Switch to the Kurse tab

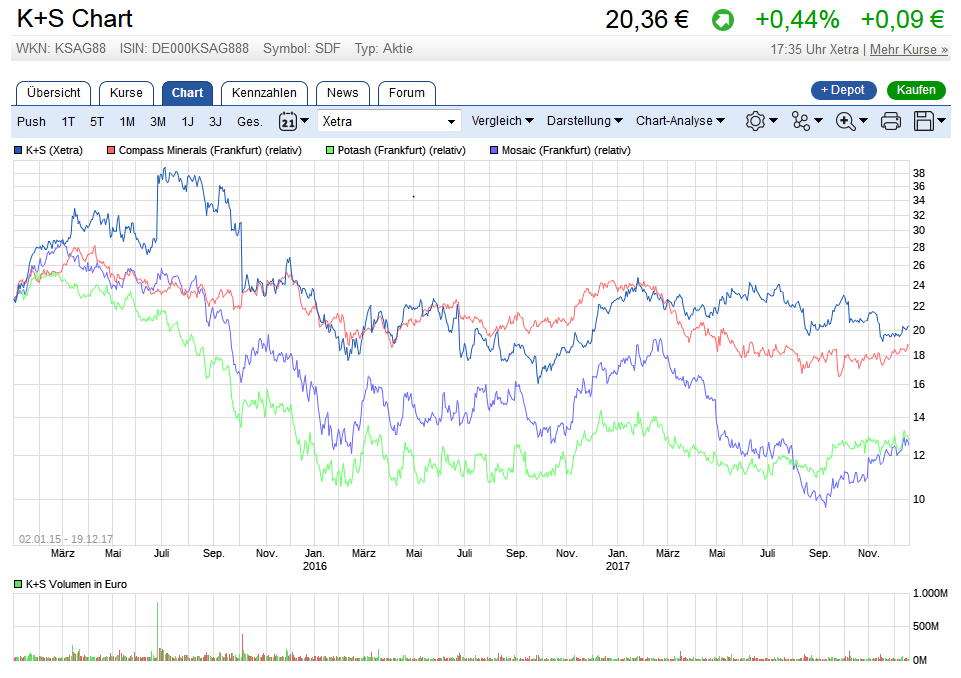126,93
